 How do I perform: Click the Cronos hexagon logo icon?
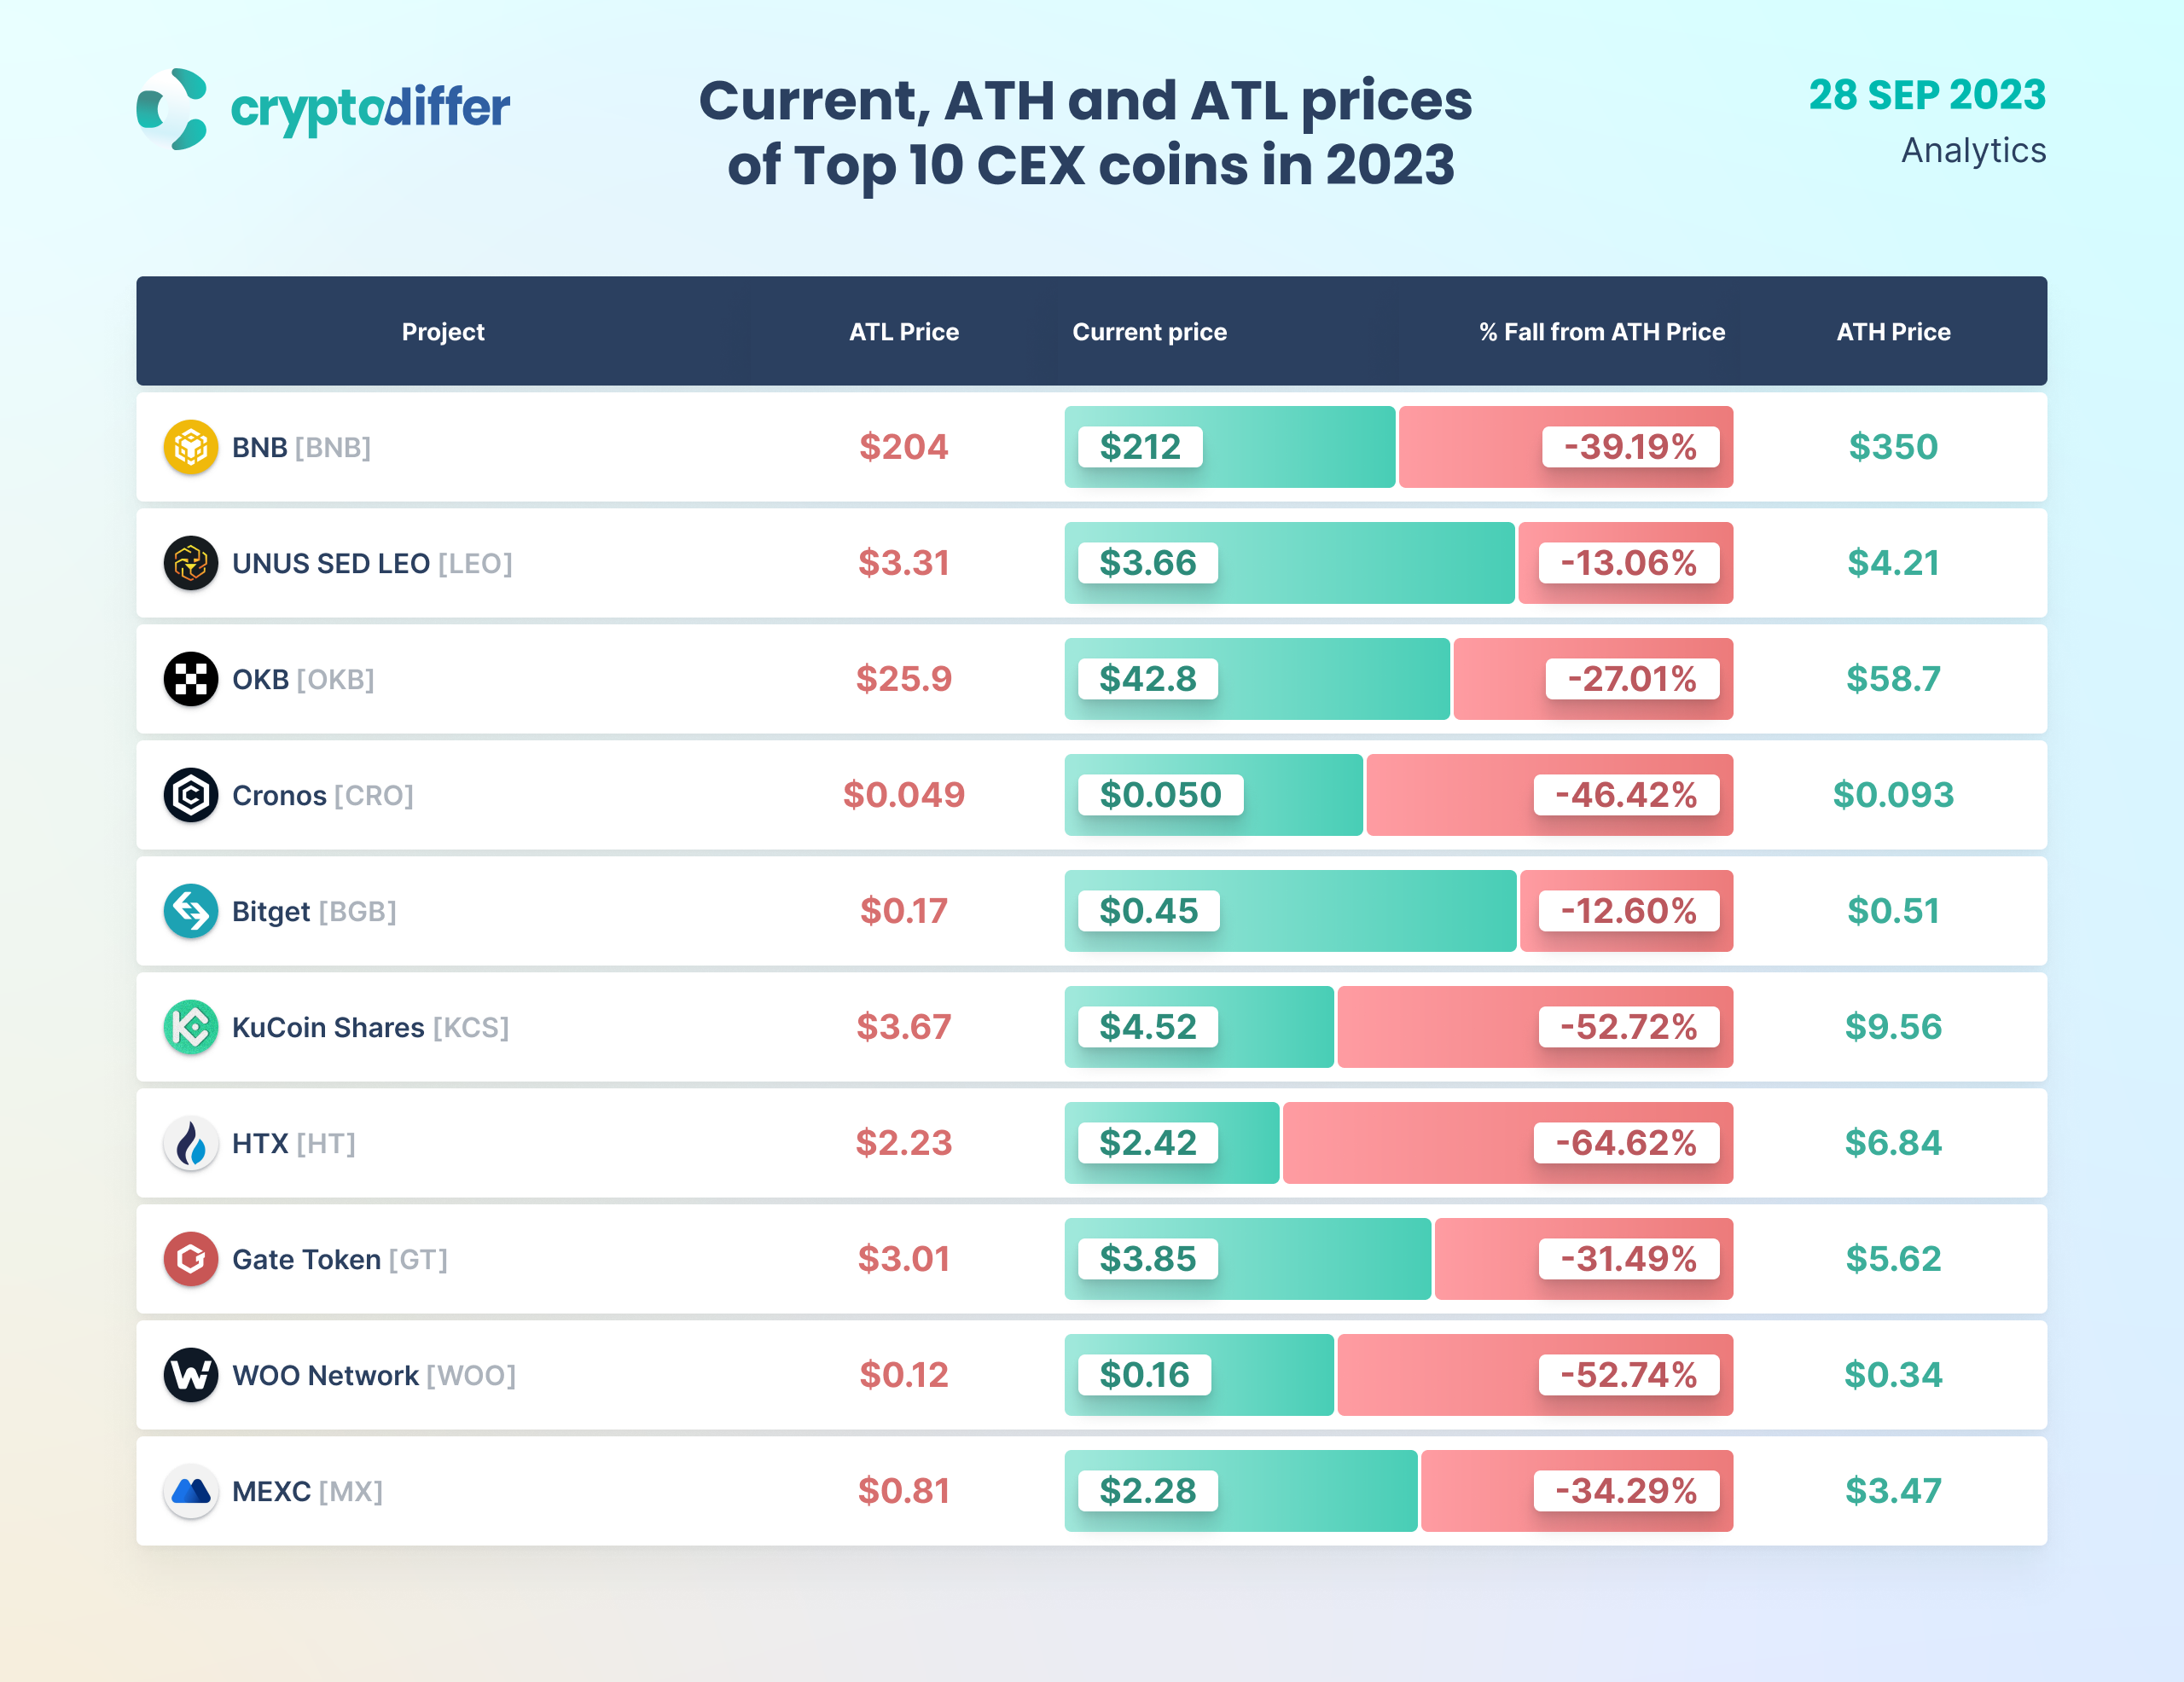tap(190, 795)
